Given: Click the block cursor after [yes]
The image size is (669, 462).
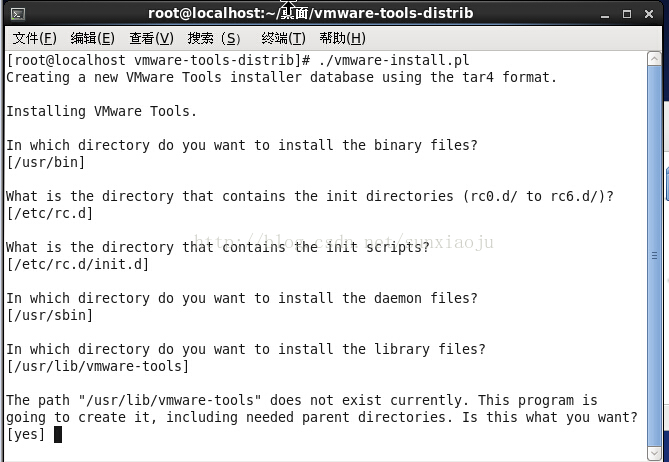Looking at the screenshot, I should point(58,435).
